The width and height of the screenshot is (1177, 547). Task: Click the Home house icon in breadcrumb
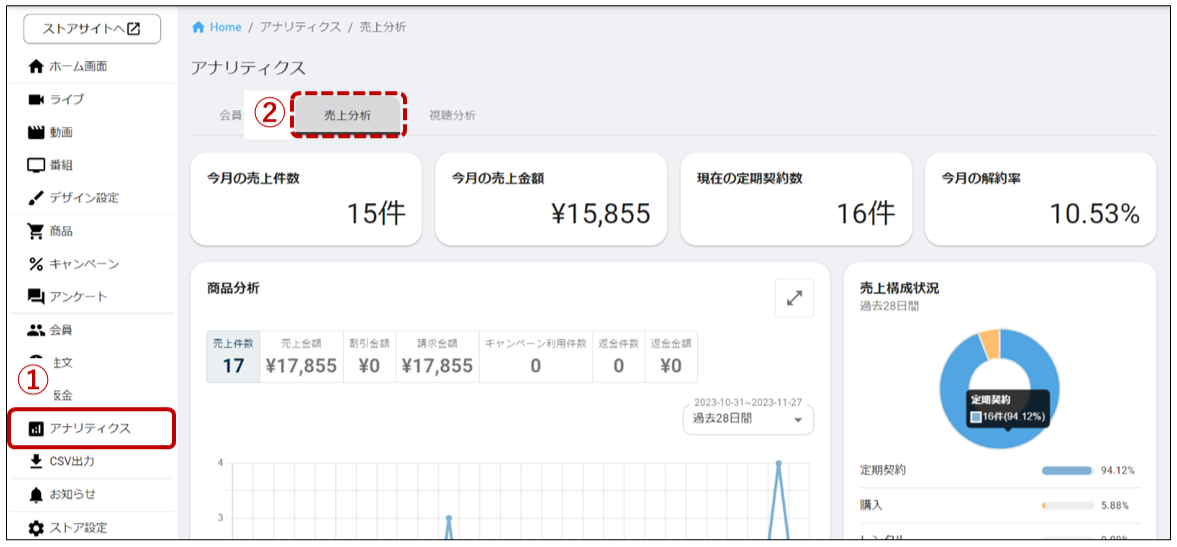198,27
